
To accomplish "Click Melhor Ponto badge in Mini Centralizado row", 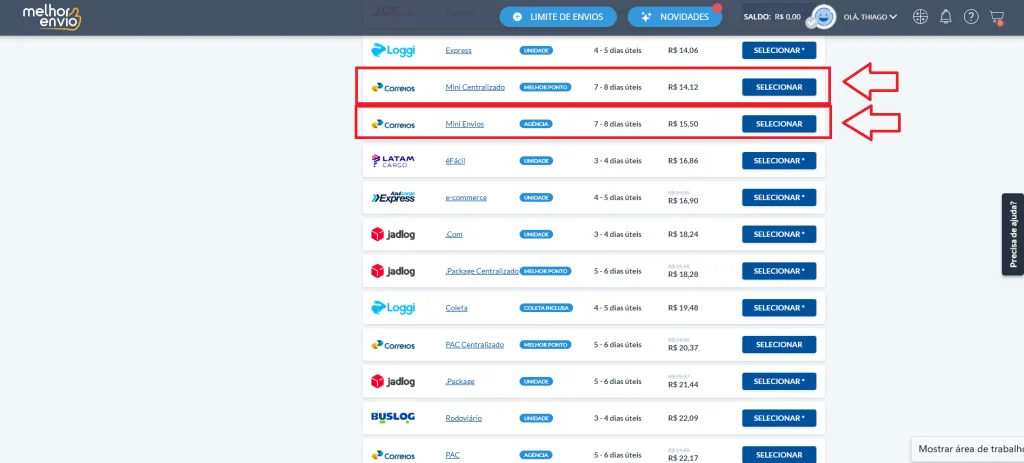I will click(545, 87).
